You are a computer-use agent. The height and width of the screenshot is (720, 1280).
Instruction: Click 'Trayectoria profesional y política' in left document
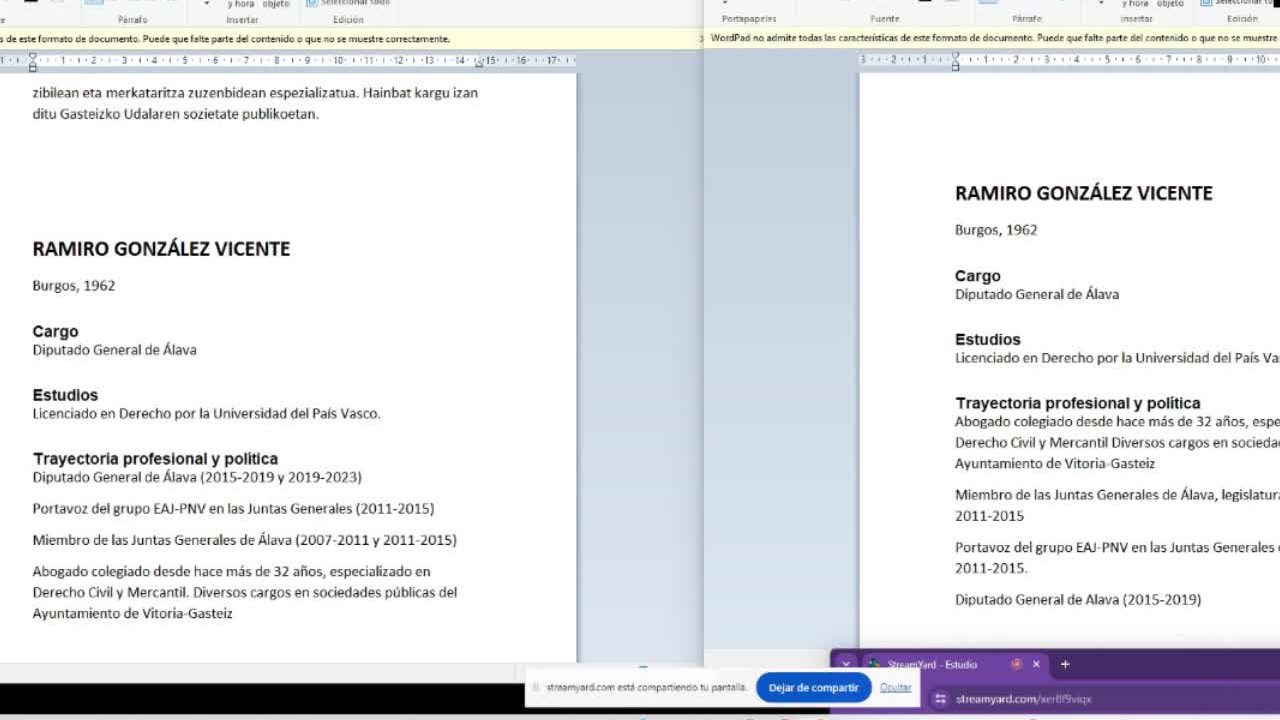[x=155, y=459]
